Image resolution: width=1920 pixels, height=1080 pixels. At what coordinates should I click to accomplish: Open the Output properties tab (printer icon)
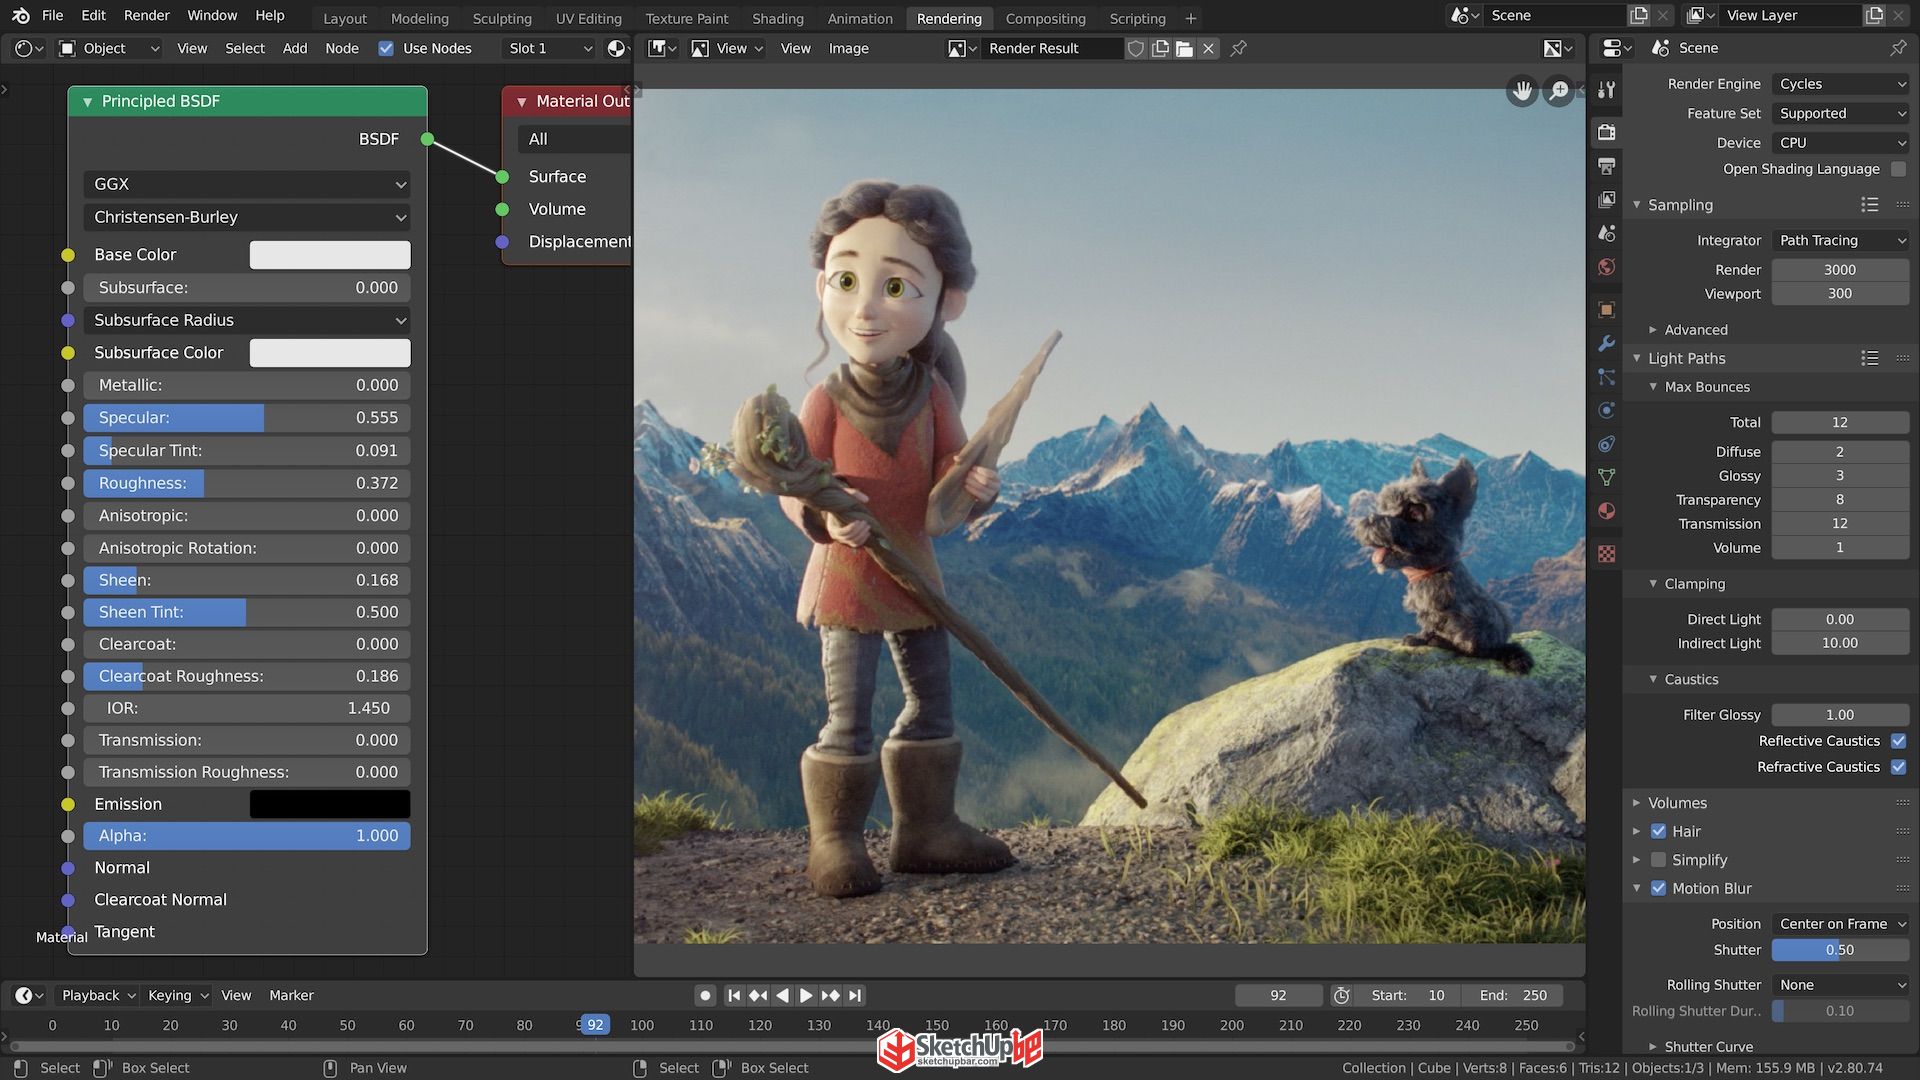tap(1606, 166)
